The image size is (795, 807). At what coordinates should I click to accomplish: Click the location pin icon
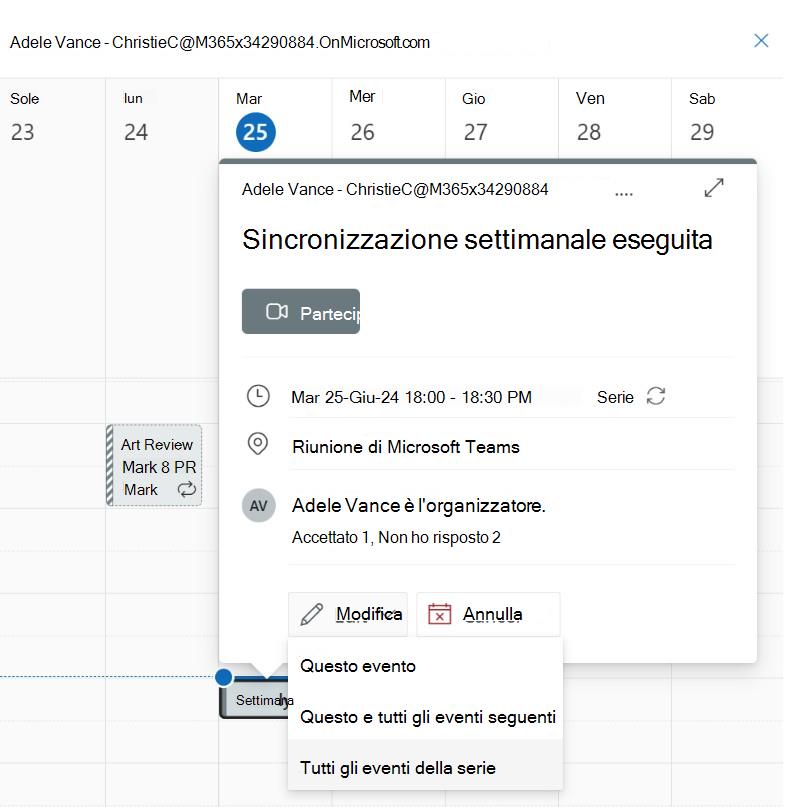click(x=257, y=444)
